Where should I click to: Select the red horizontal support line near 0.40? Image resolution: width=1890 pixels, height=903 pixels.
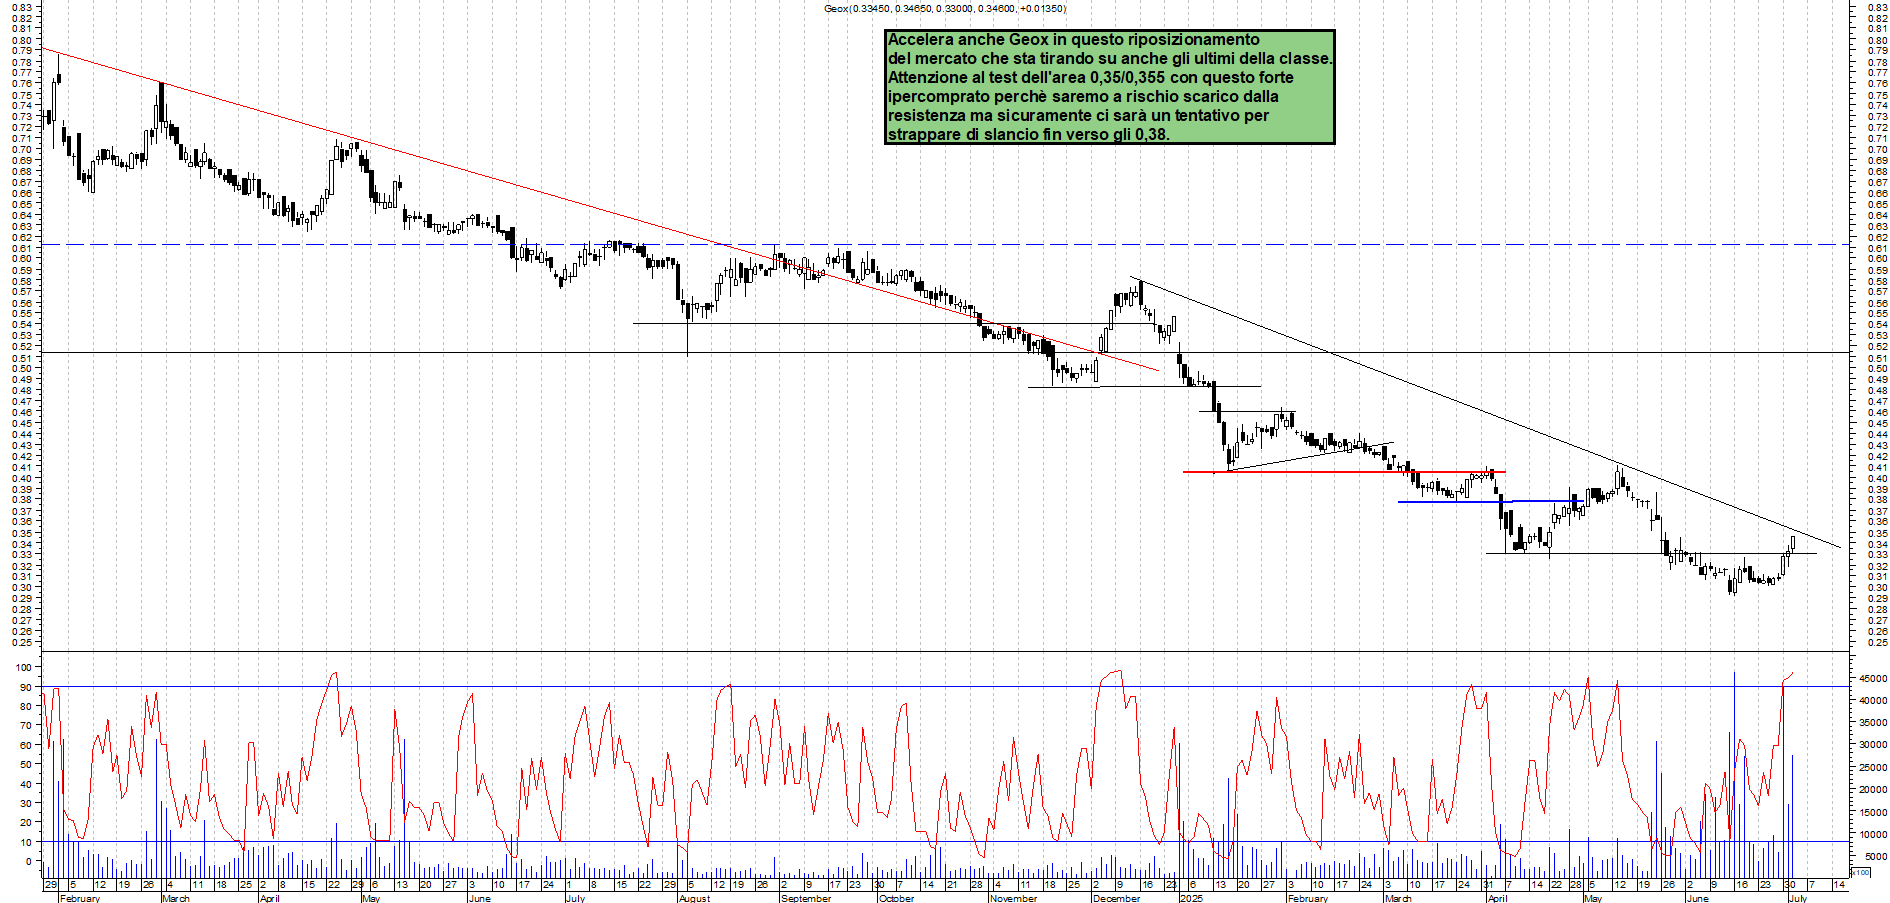click(1344, 472)
